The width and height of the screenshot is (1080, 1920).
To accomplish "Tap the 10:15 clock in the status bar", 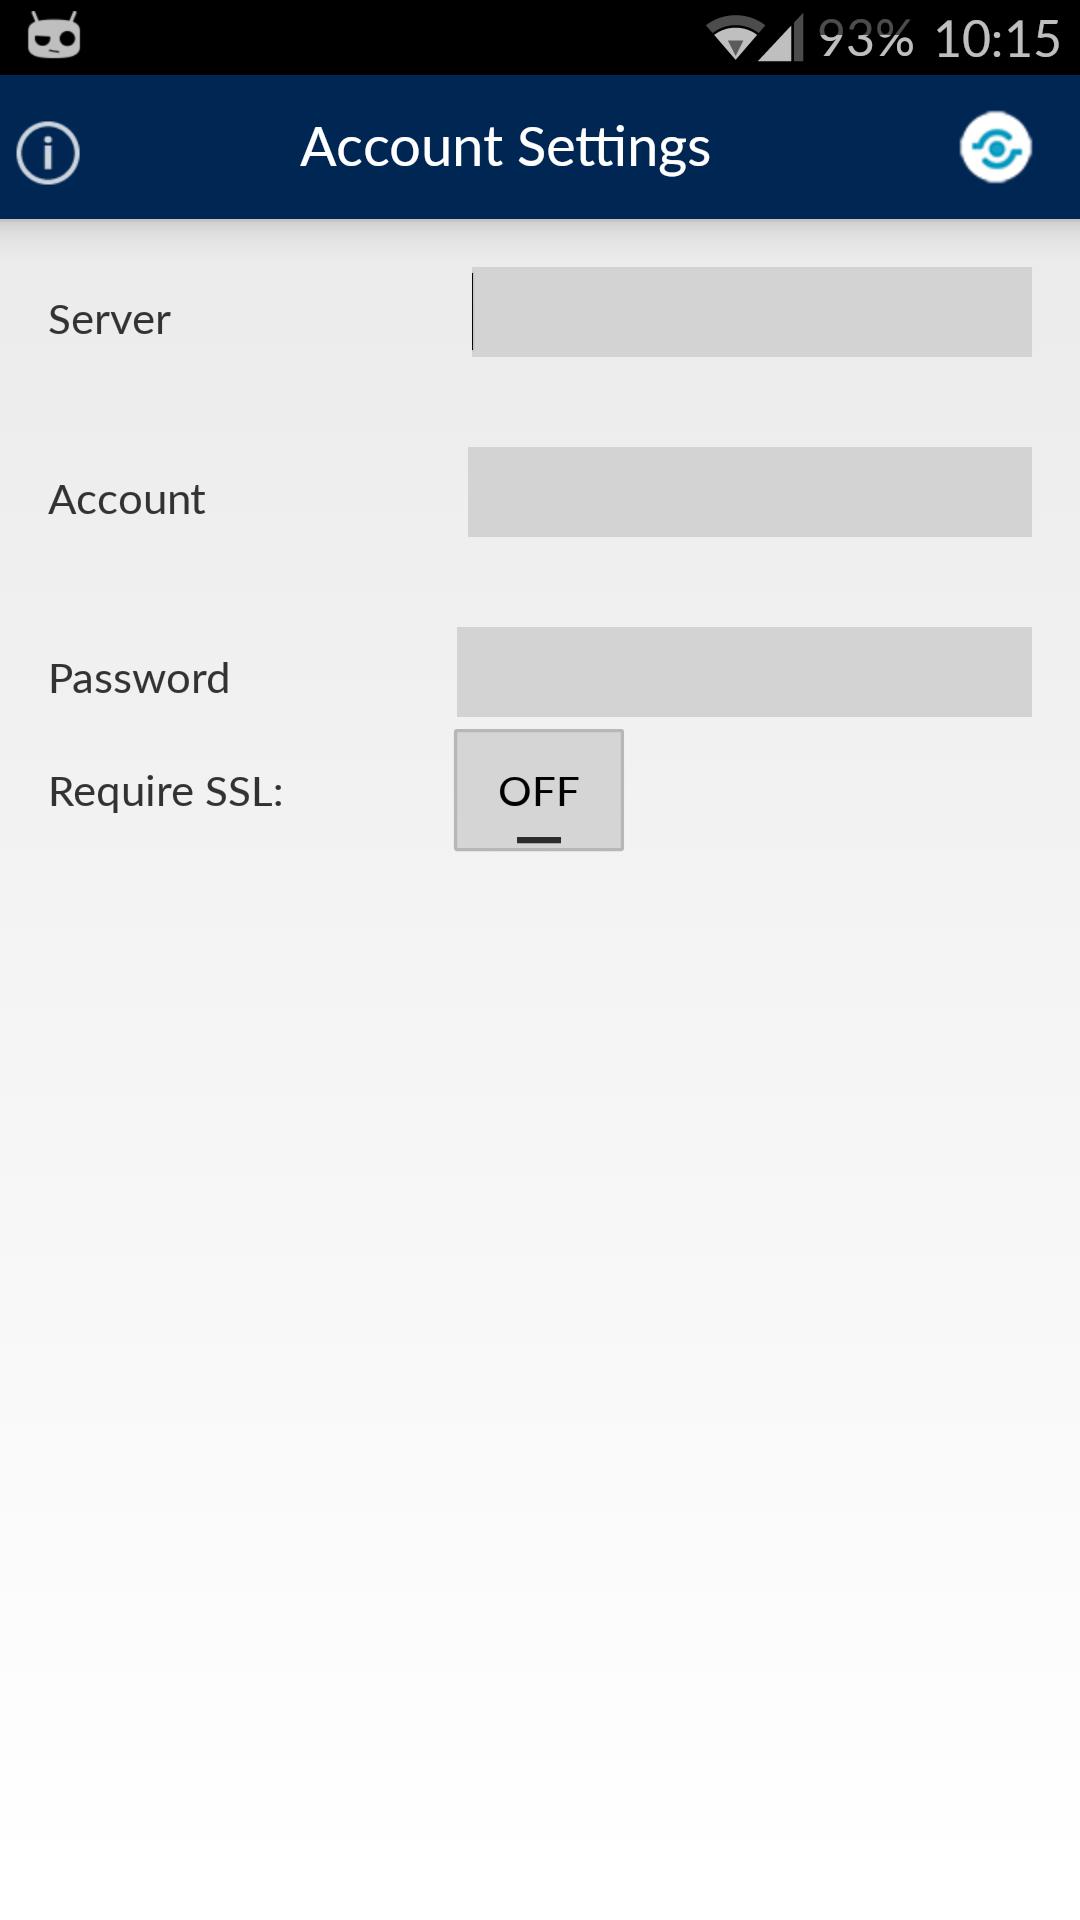I will [x=997, y=40].
